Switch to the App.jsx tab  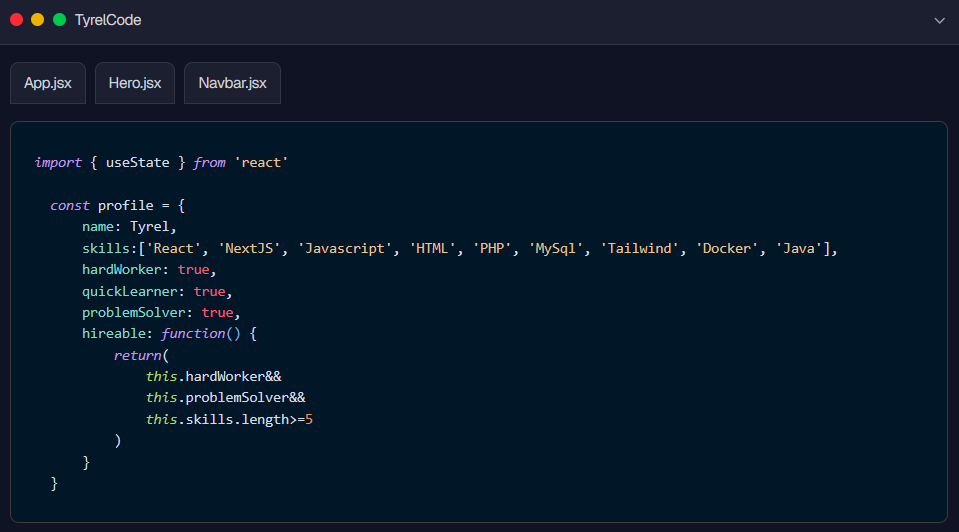pos(48,83)
